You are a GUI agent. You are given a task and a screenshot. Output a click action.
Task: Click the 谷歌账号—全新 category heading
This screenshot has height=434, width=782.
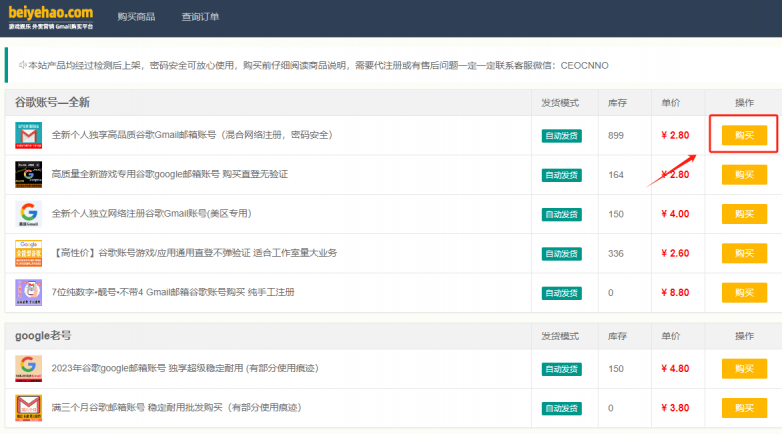click(52, 102)
